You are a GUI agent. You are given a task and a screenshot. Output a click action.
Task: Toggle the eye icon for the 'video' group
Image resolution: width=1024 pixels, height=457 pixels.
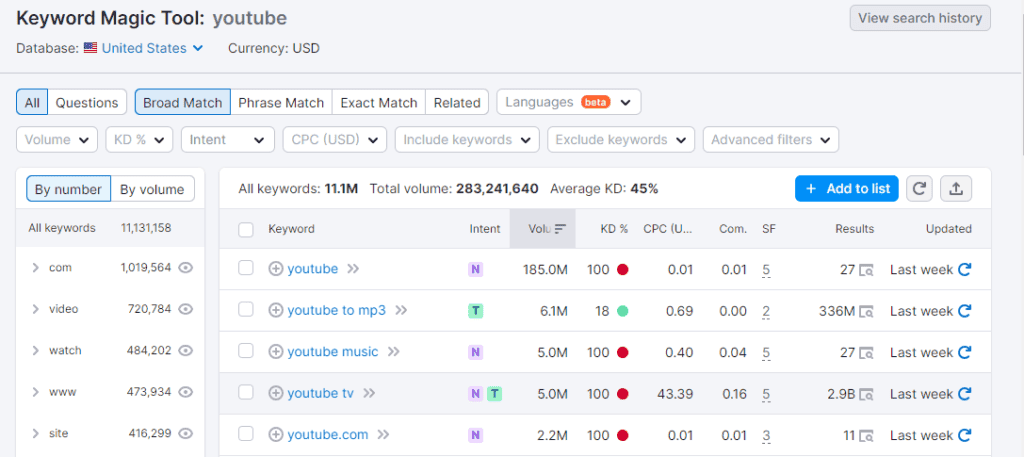(186, 309)
